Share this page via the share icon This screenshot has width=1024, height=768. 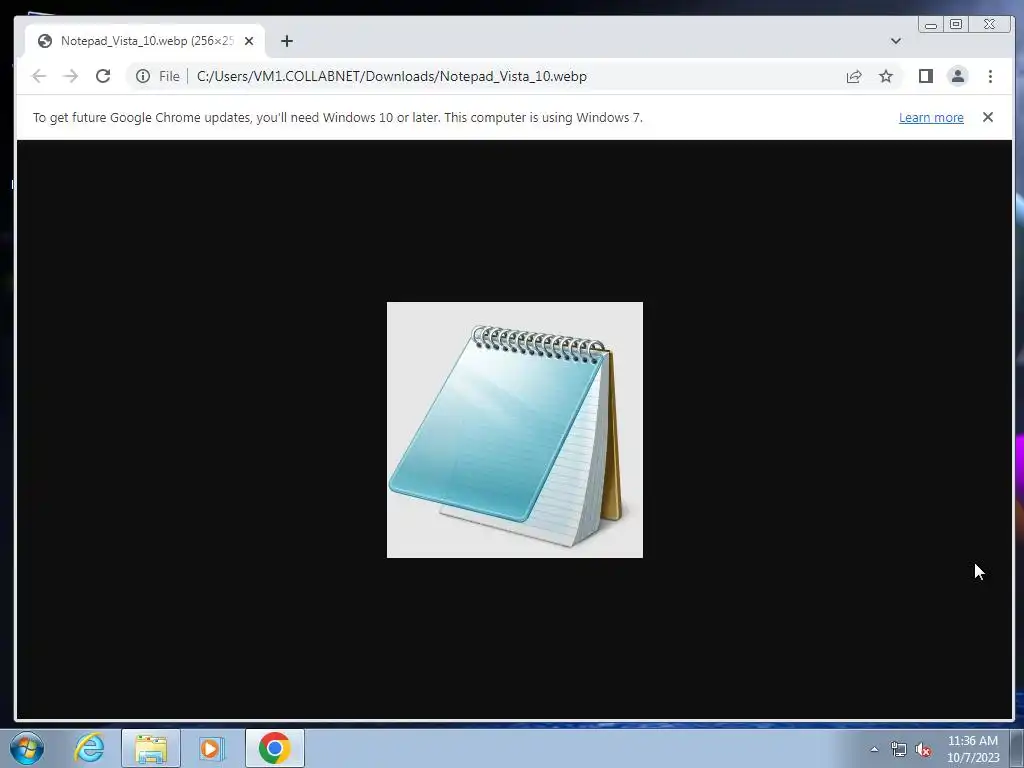(854, 76)
